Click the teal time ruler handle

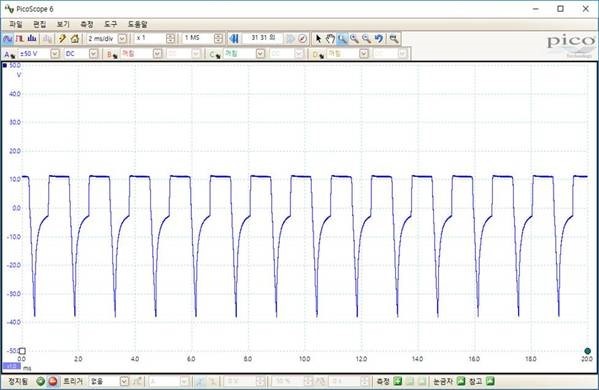click(x=588, y=351)
